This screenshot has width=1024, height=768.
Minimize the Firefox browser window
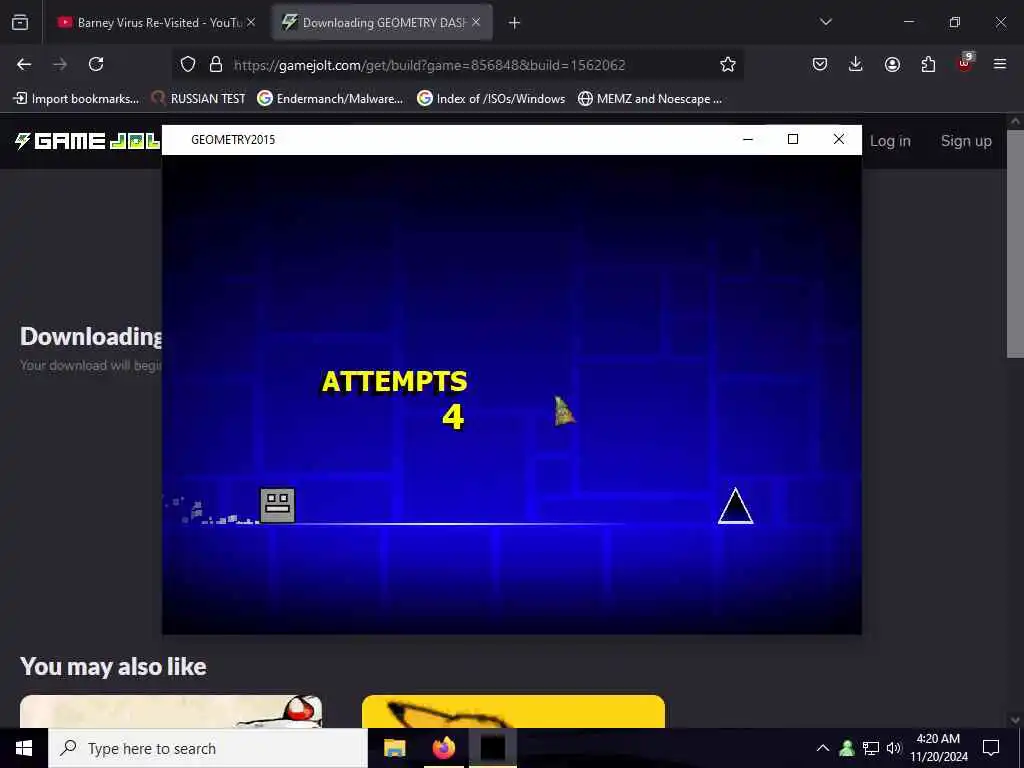coord(909,22)
